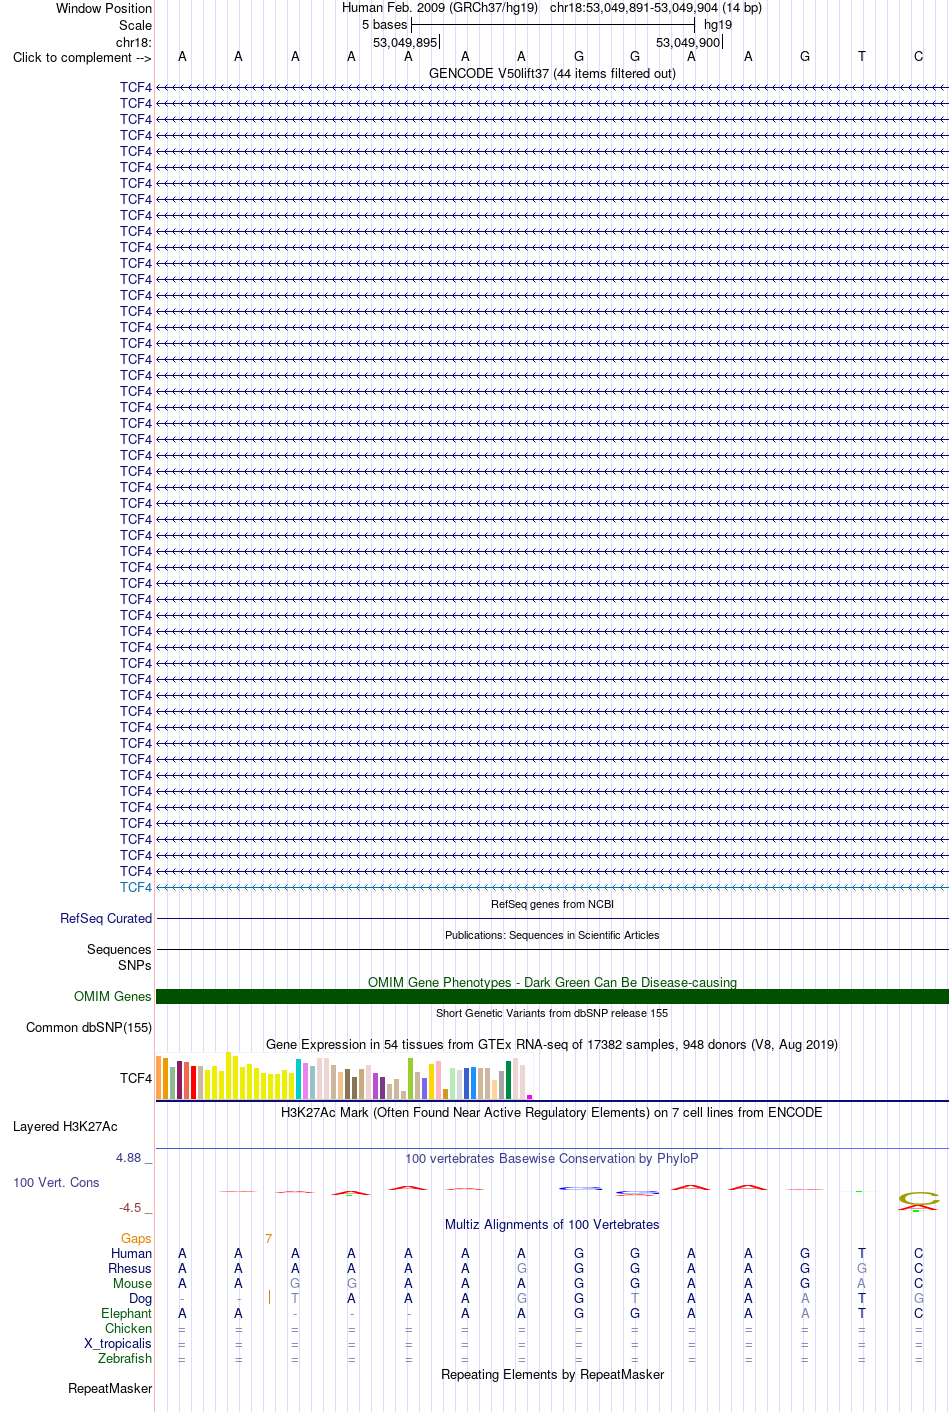Open the RefSeq Curated track label
The image size is (950, 1412).
pos(106,918)
